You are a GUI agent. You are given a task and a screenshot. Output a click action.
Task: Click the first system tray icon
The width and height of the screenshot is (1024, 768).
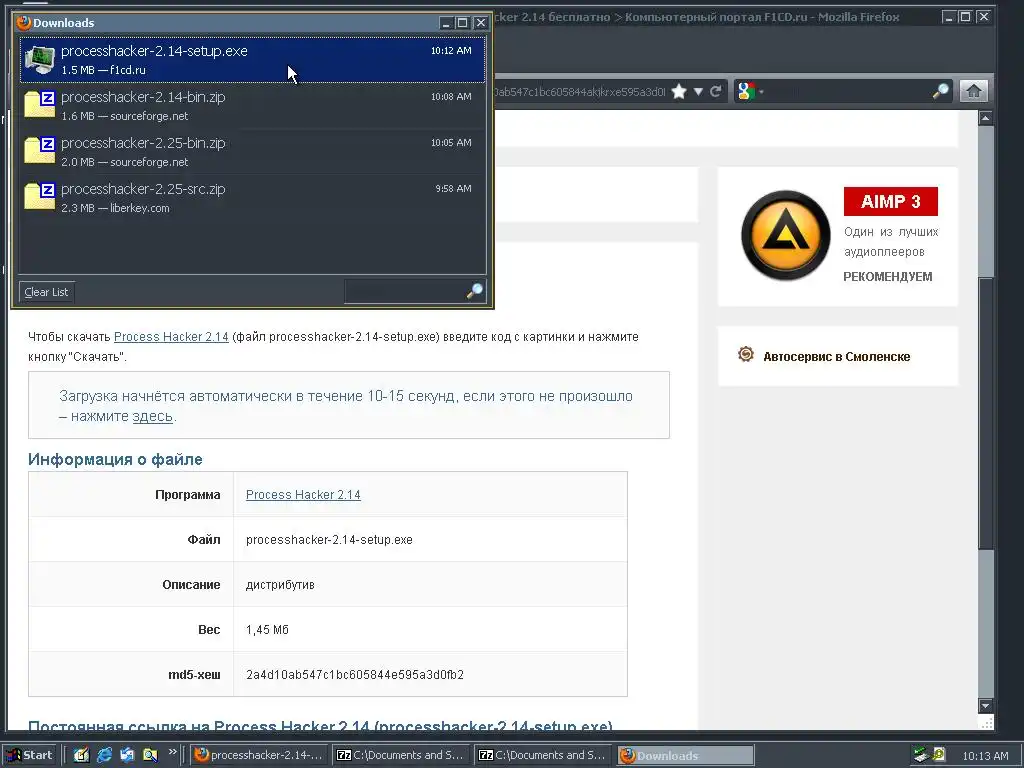[x=921, y=755]
